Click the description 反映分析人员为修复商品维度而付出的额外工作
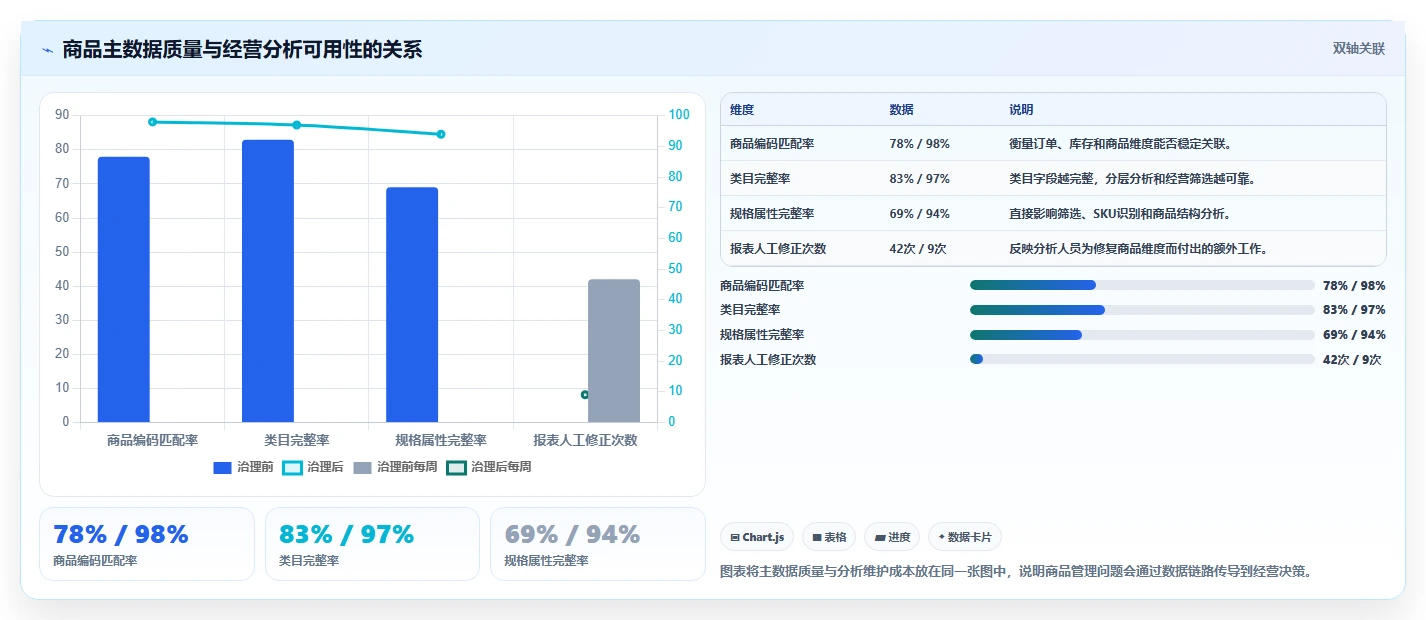The width and height of the screenshot is (1426, 620). 1138,249
